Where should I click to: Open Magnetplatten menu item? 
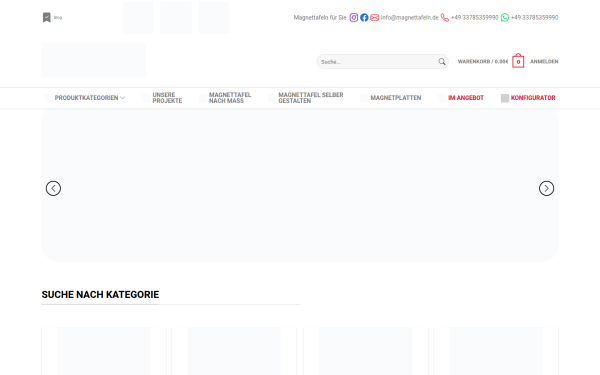point(396,98)
